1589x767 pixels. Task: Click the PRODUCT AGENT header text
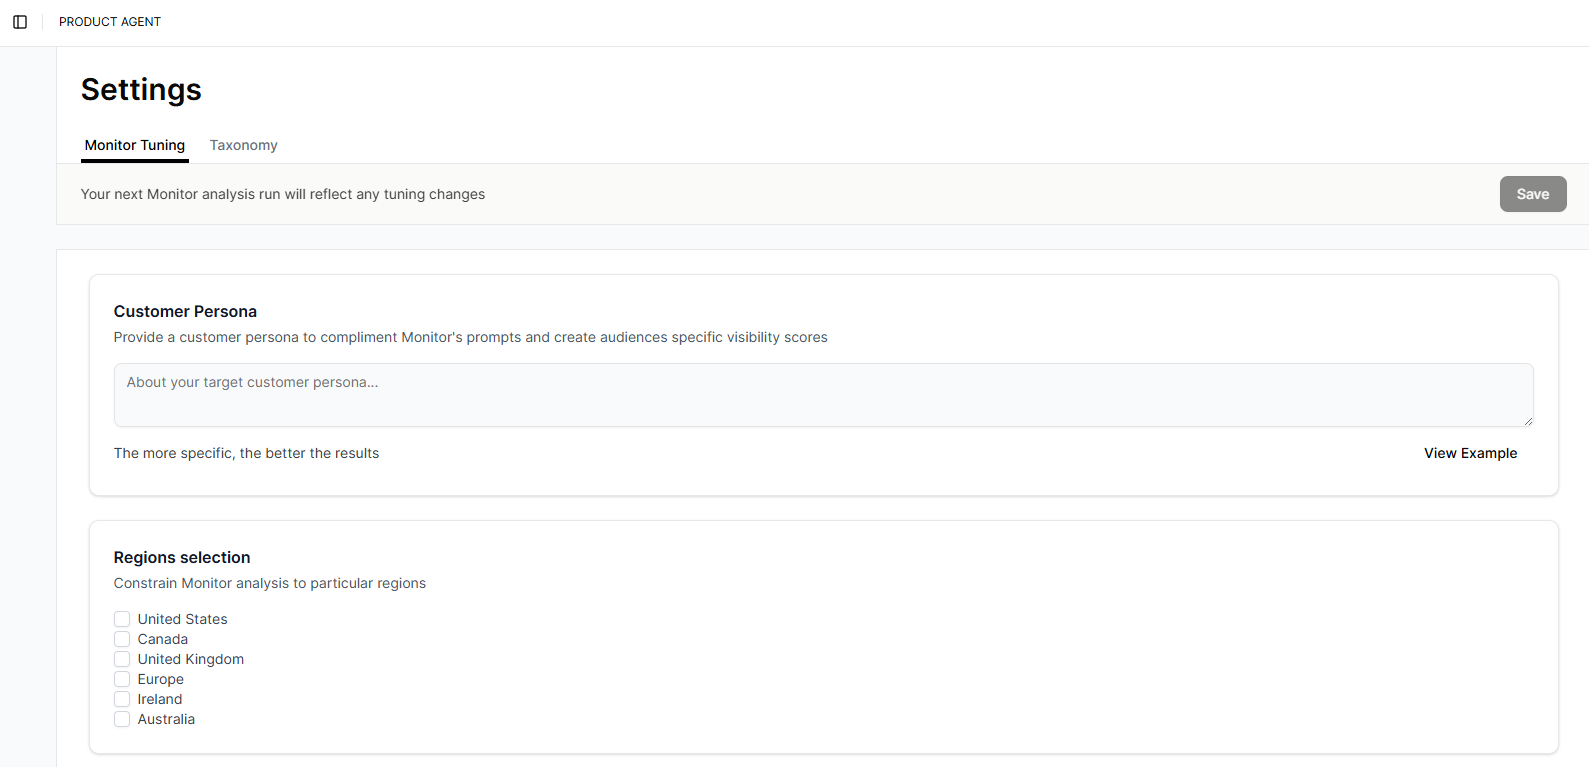pyautogui.click(x=110, y=22)
